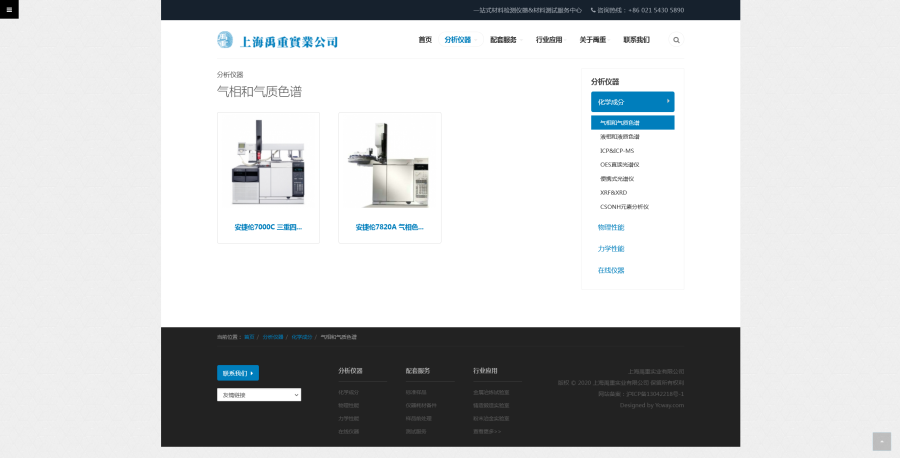The width and height of the screenshot is (900, 458).
Task: Expand the 分析仪器 navigation menu
Action: pyautogui.click(x=458, y=40)
